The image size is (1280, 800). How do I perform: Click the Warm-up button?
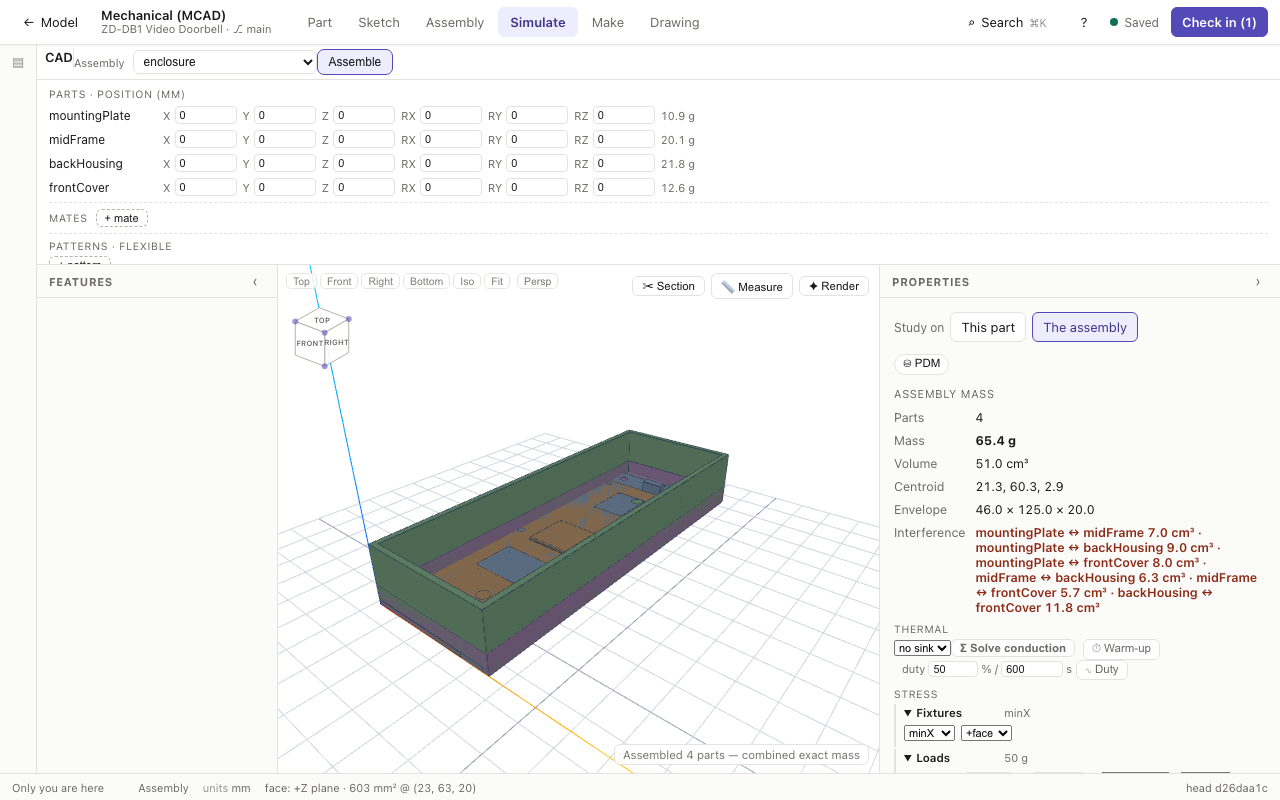tap(1121, 648)
